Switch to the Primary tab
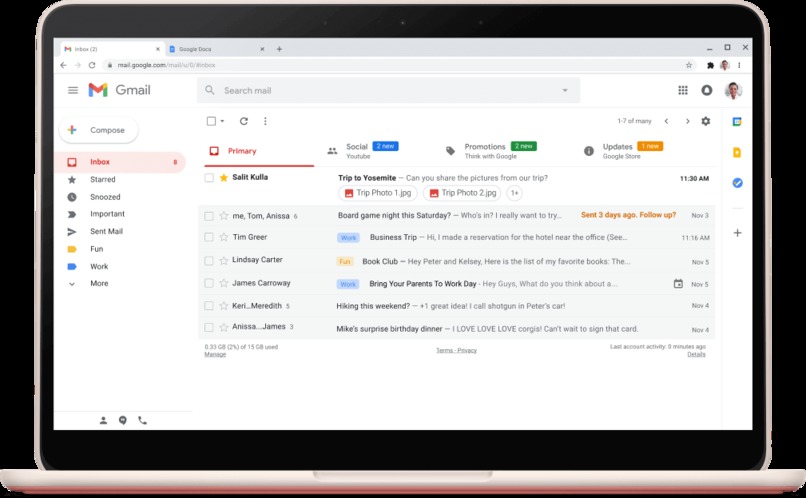Image resolution: width=806 pixels, height=498 pixels. [x=259, y=151]
